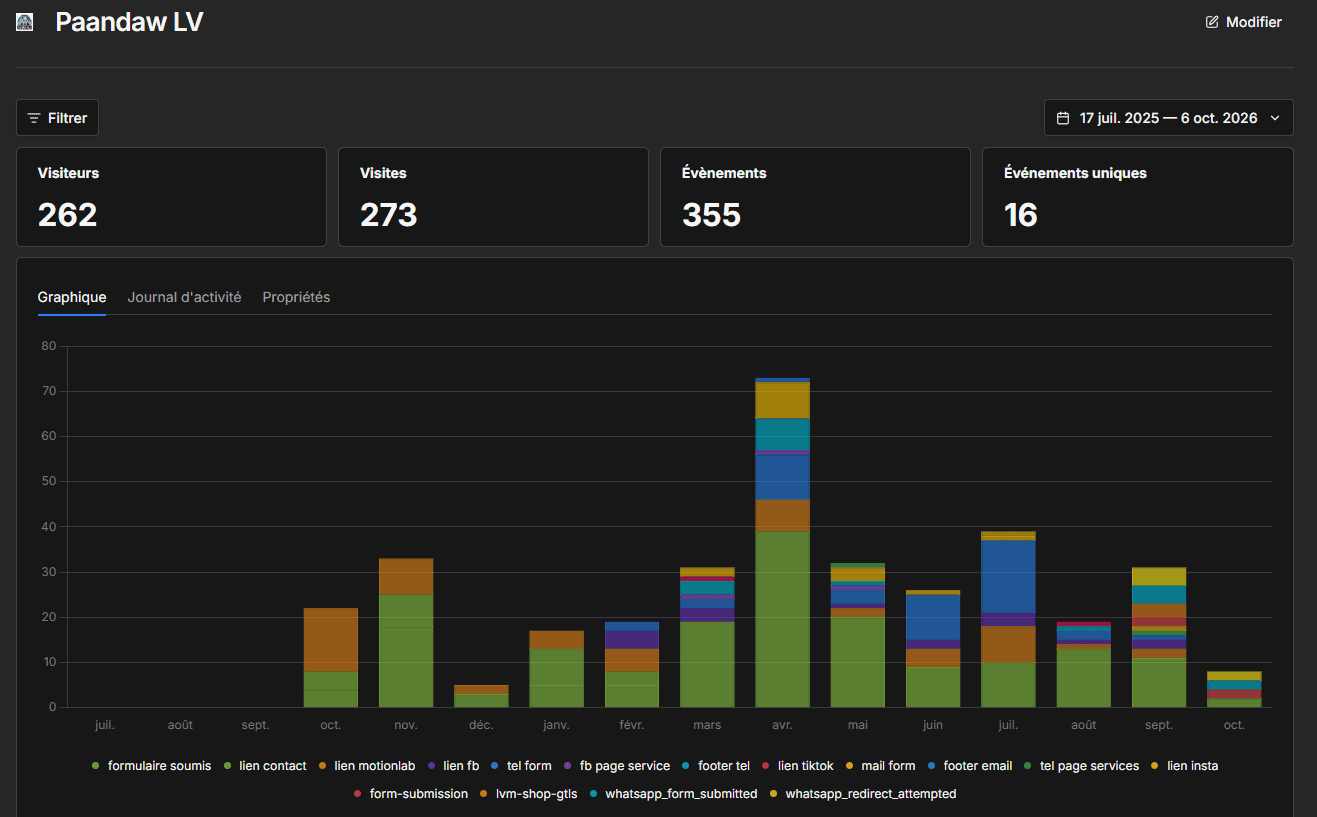The image size is (1317, 817).
Task: Click the tallest bar above avr.
Action: 782,543
